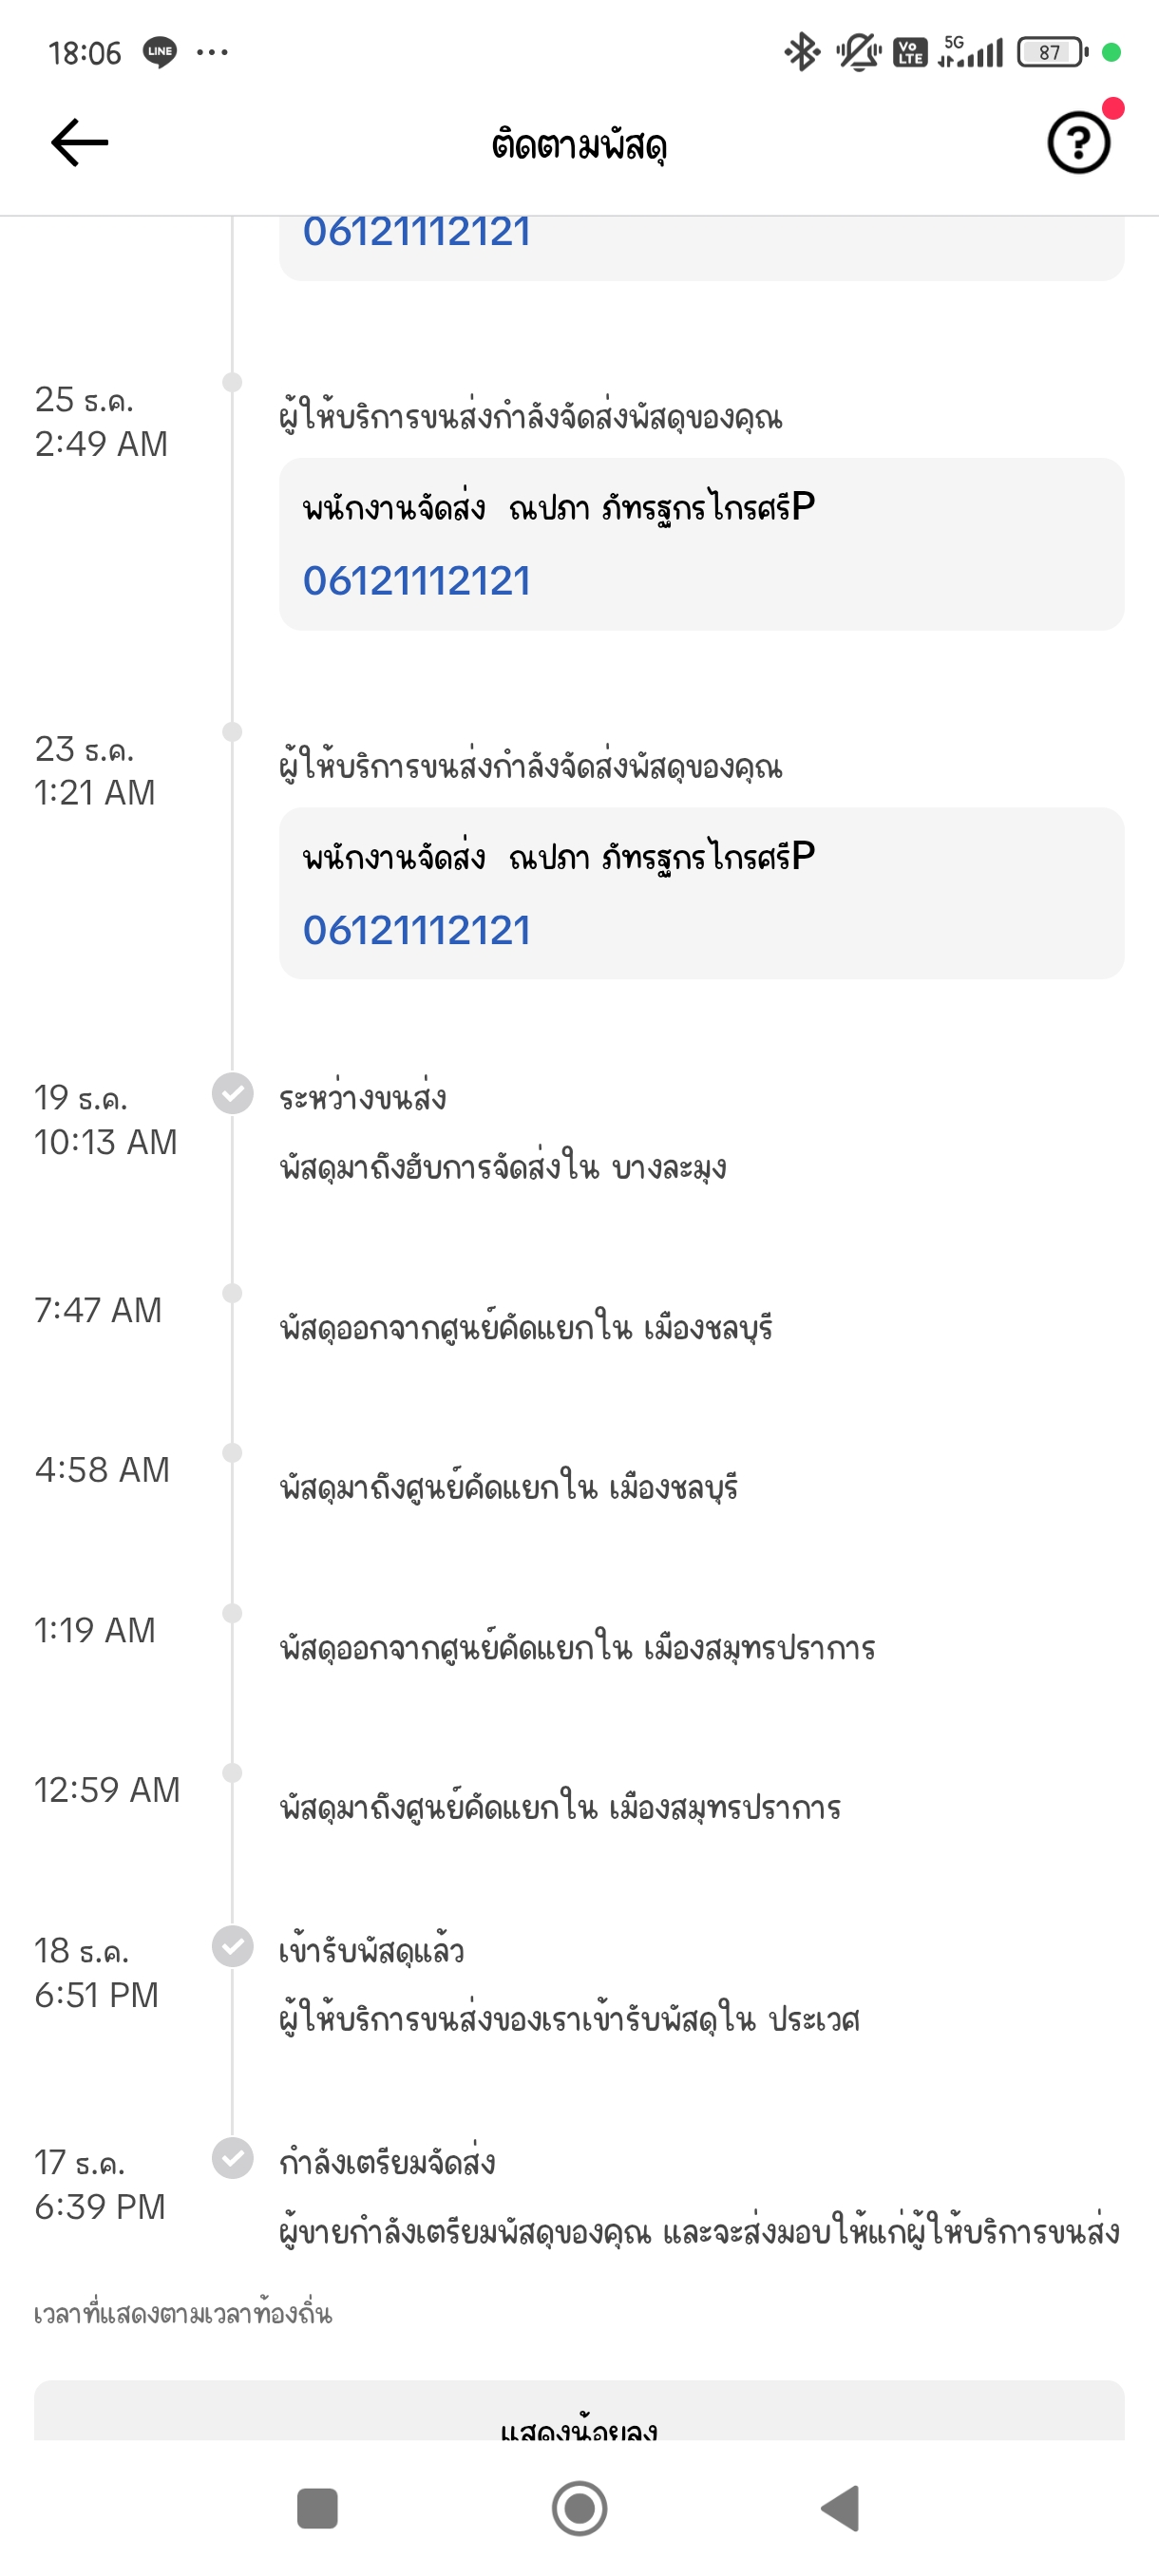The width and height of the screenshot is (1159, 2576).
Task: Tap the partially visible phone number at top
Action: (x=417, y=234)
